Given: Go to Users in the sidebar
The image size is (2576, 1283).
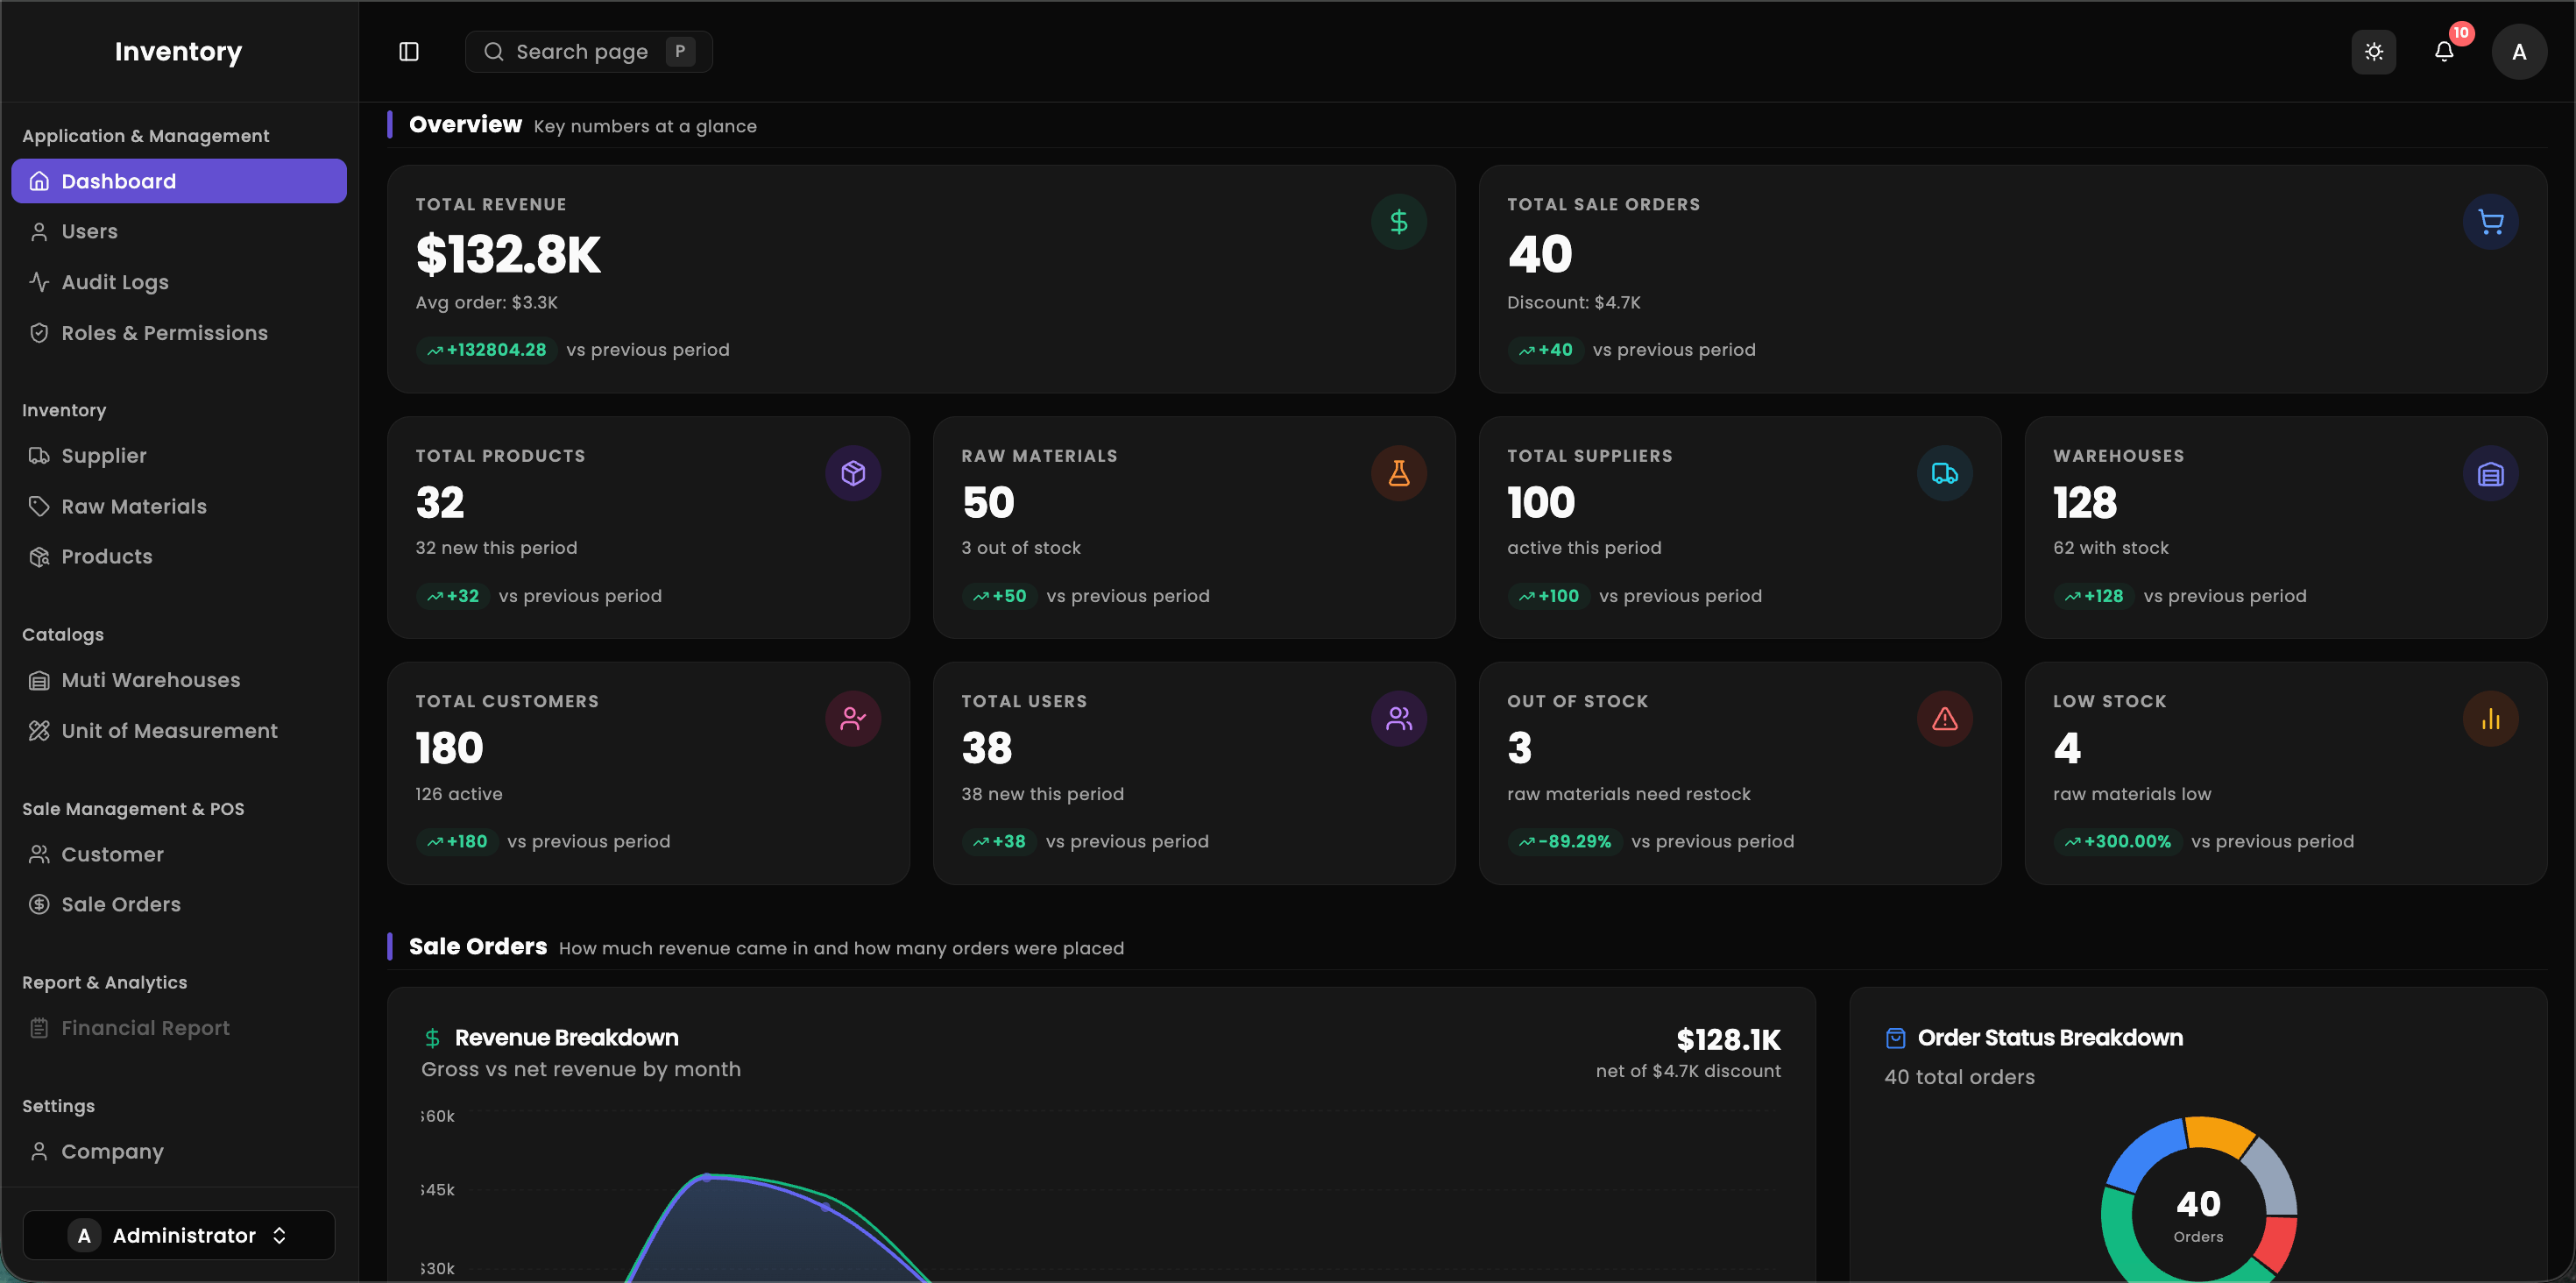Looking at the screenshot, I should coord(179,231).
